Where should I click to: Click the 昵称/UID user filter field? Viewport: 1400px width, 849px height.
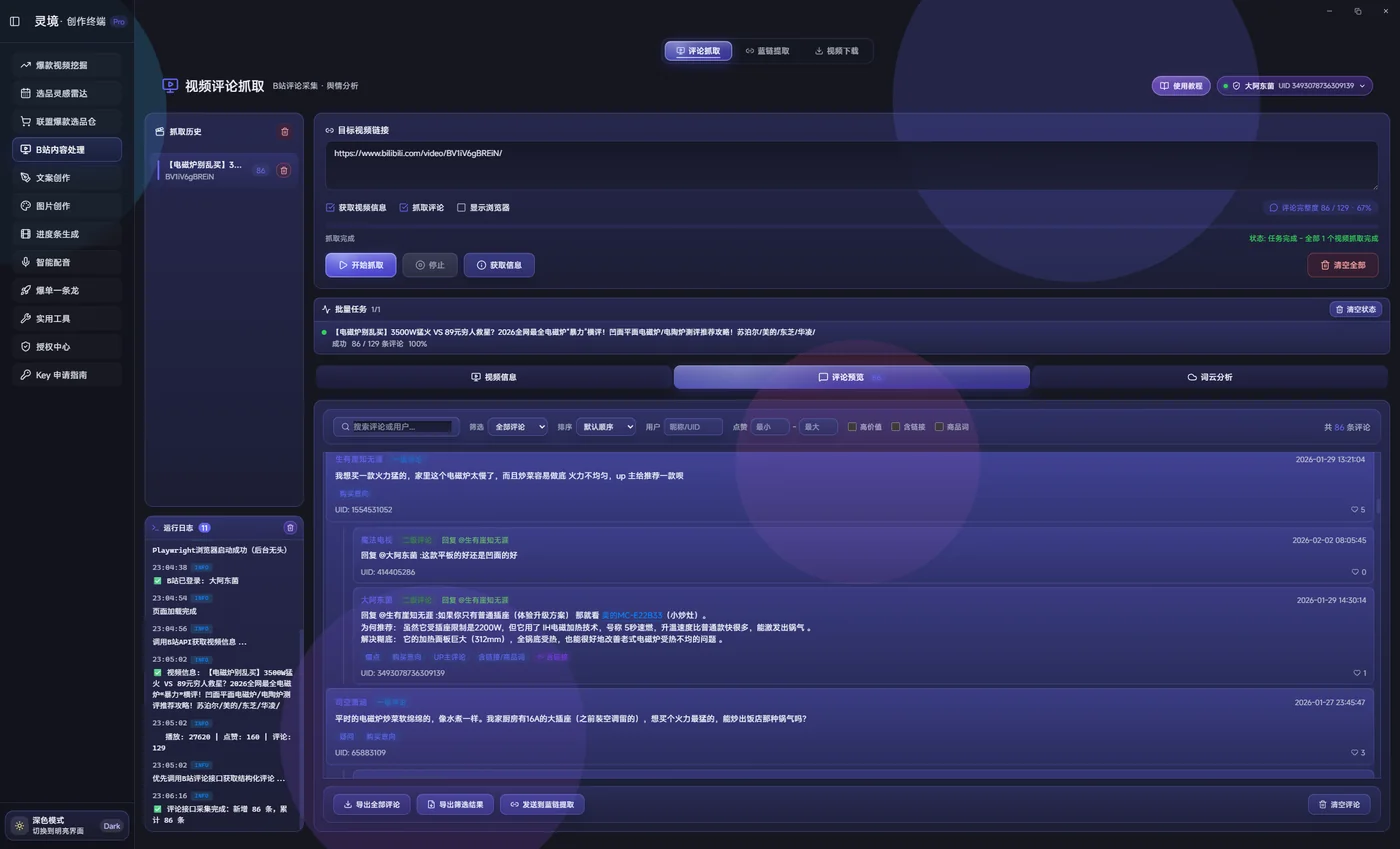pyautogui.click(x=693, y=427)
